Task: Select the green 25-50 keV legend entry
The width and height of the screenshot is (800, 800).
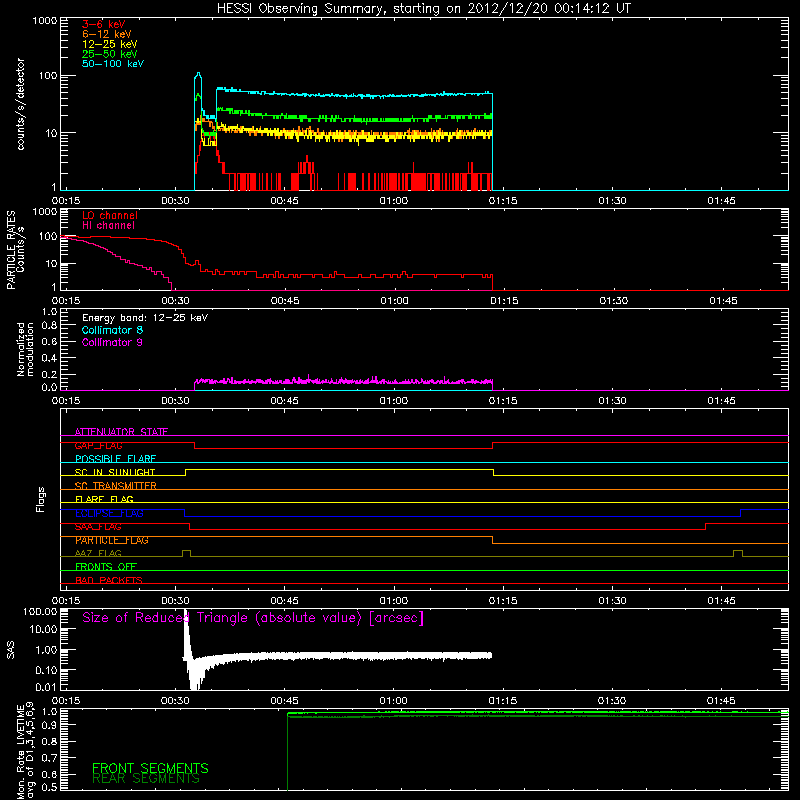Action: tap(110, 54)
